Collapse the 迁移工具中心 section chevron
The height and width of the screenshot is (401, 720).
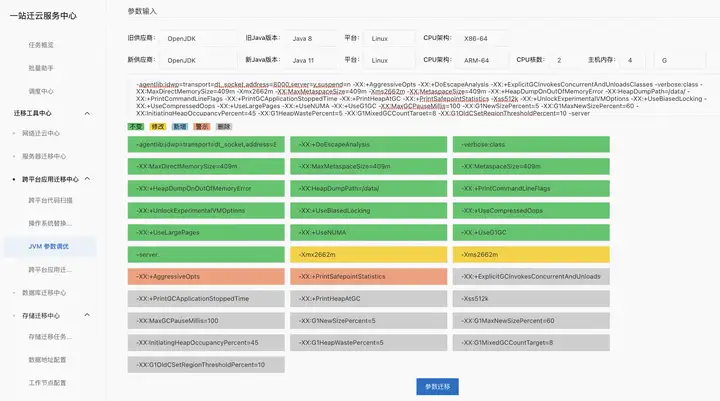pos(87,113)
